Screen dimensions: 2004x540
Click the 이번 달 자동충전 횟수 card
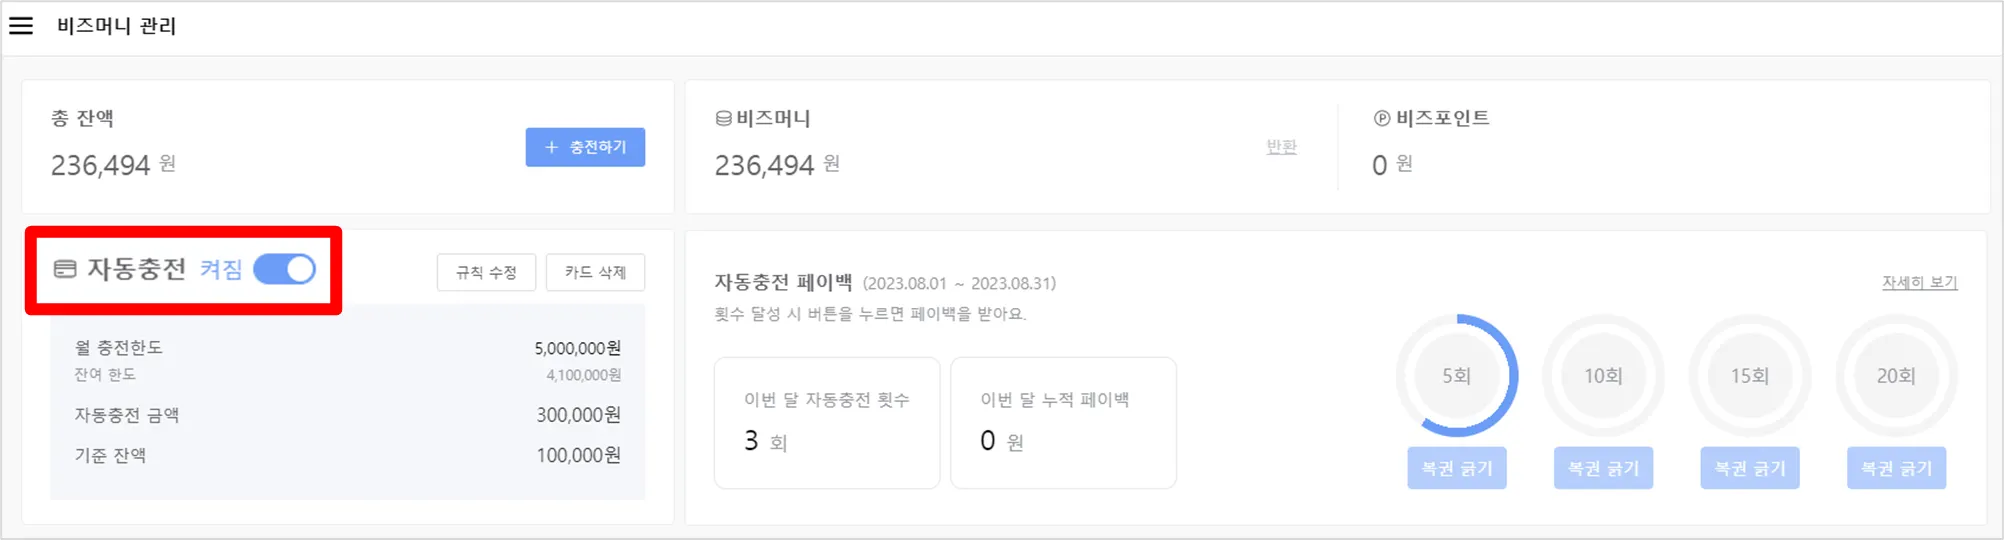826,422
